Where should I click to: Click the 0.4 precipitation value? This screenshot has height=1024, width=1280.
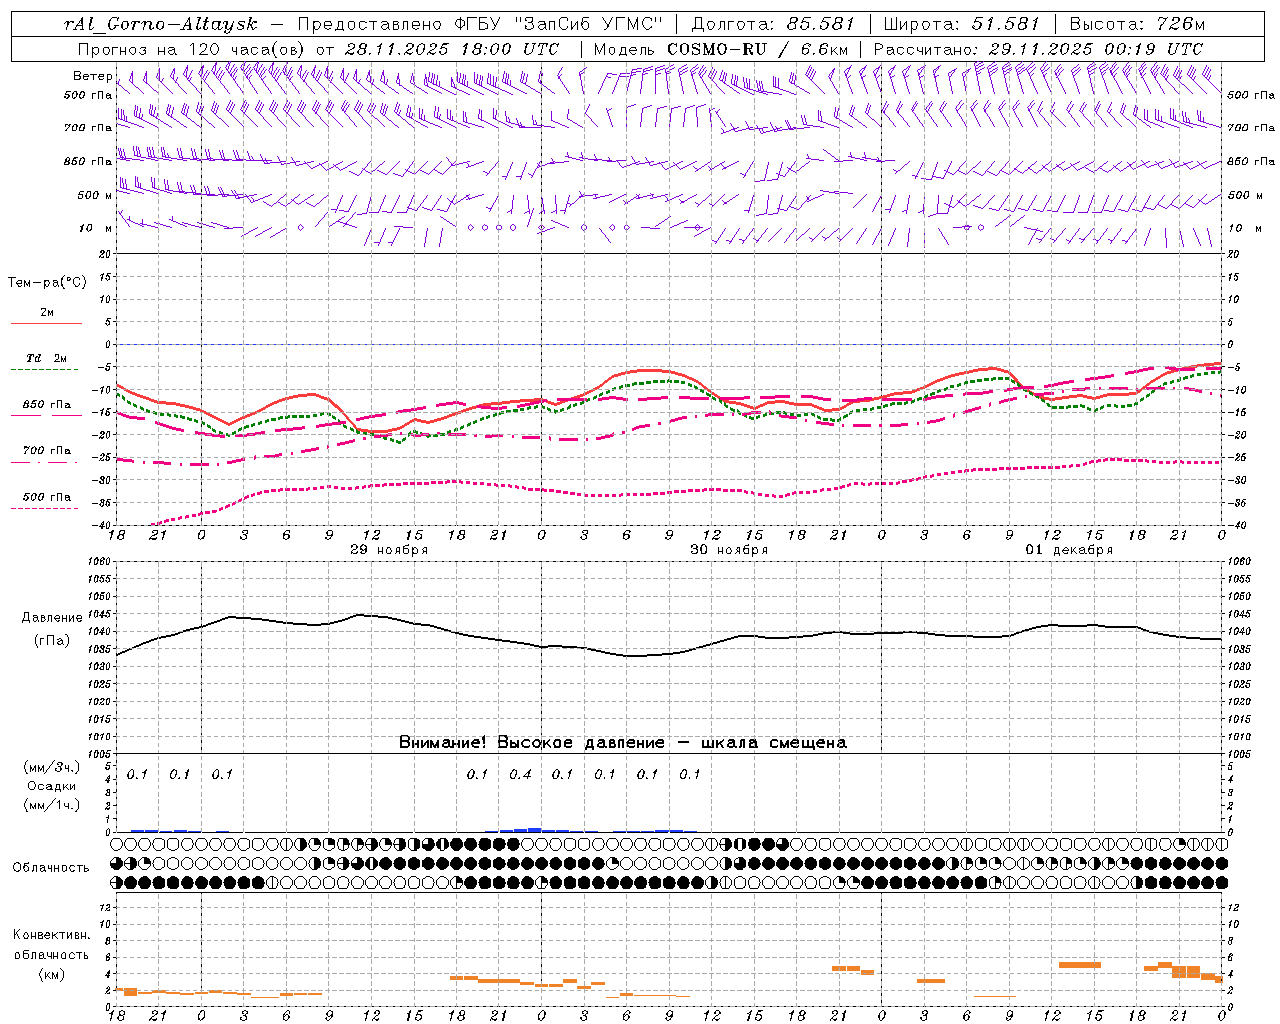(x=520, y=774)
